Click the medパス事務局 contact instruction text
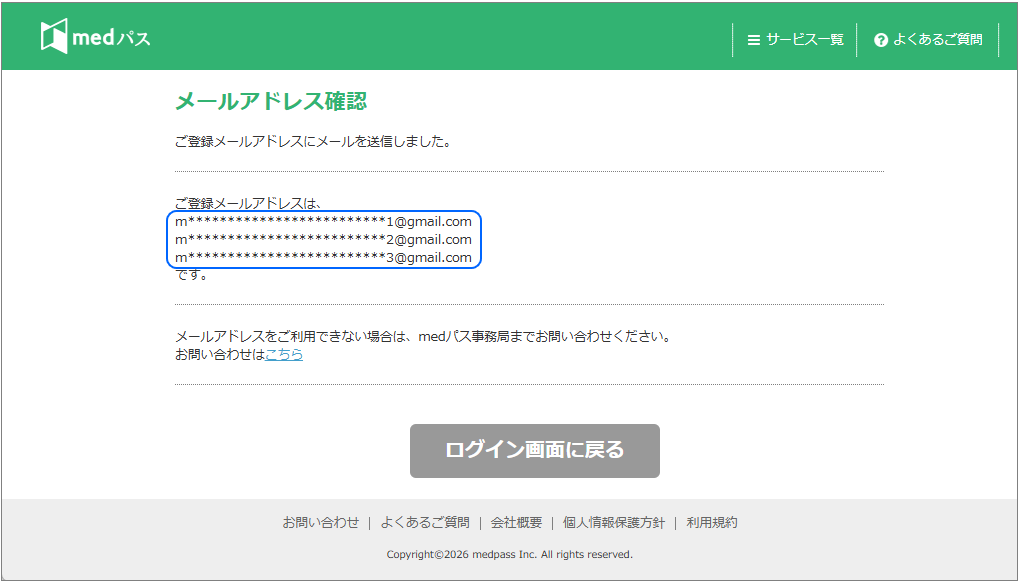 [422, 336]
